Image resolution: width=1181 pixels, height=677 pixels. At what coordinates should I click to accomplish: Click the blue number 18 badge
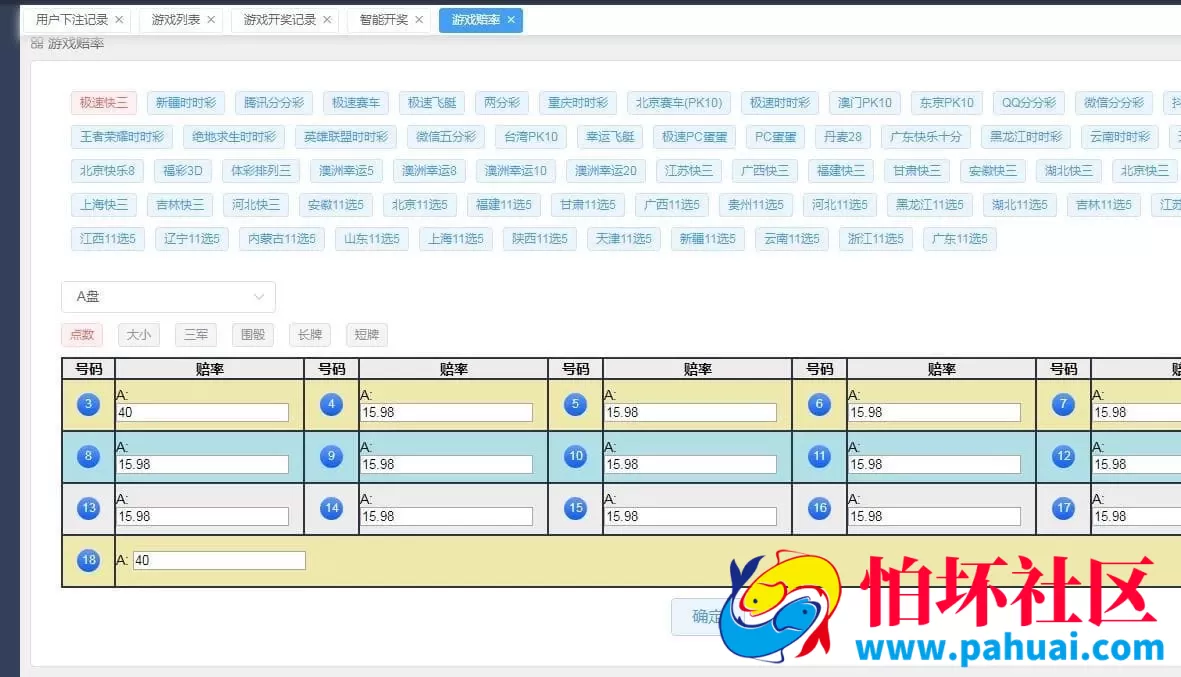click(88, 560)
